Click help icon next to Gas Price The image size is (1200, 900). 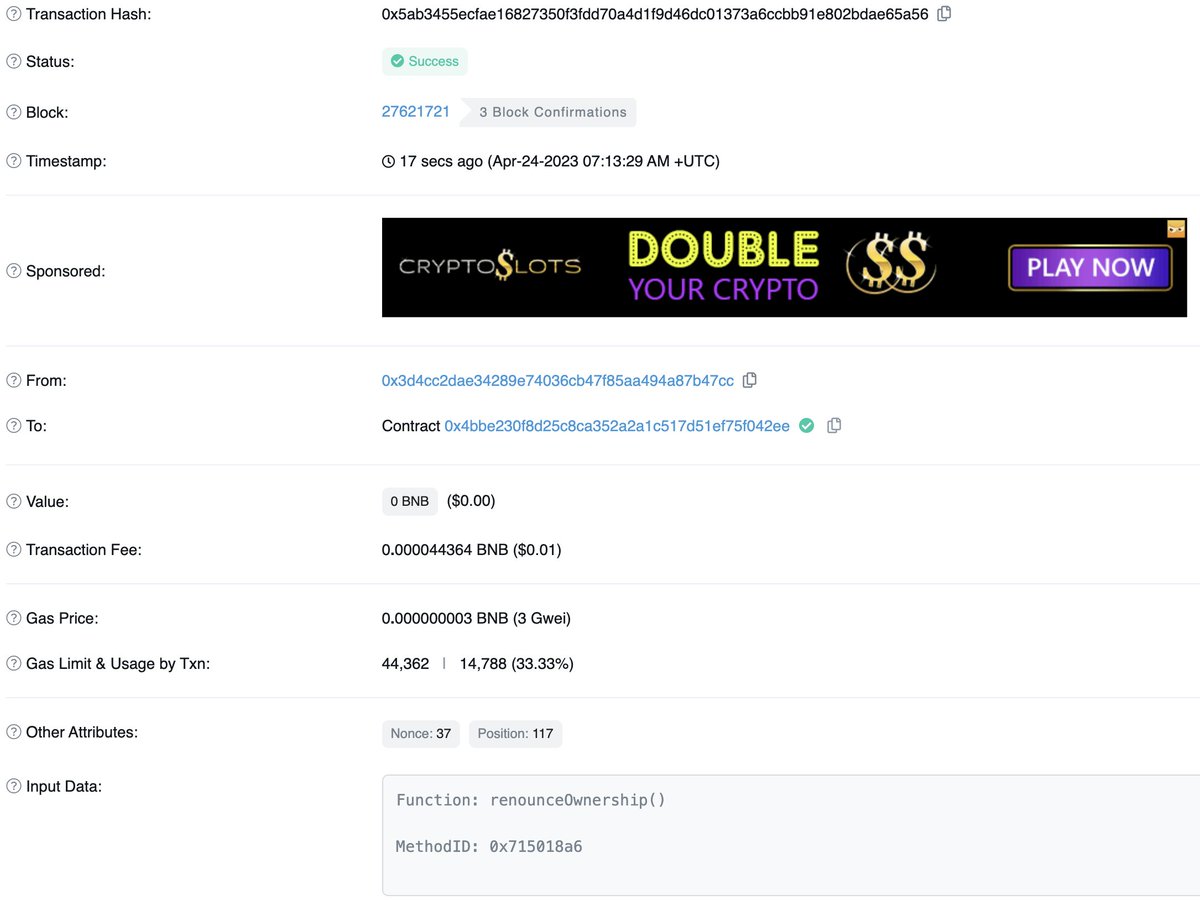point(14,618)
